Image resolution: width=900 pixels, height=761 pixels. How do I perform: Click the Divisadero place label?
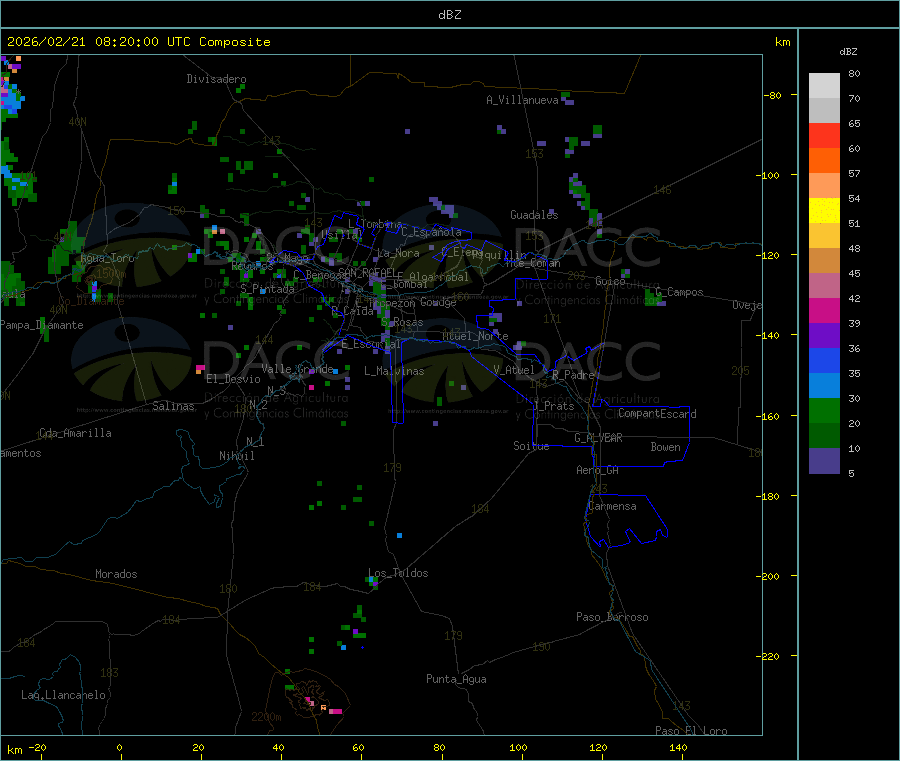click(216, 79)
